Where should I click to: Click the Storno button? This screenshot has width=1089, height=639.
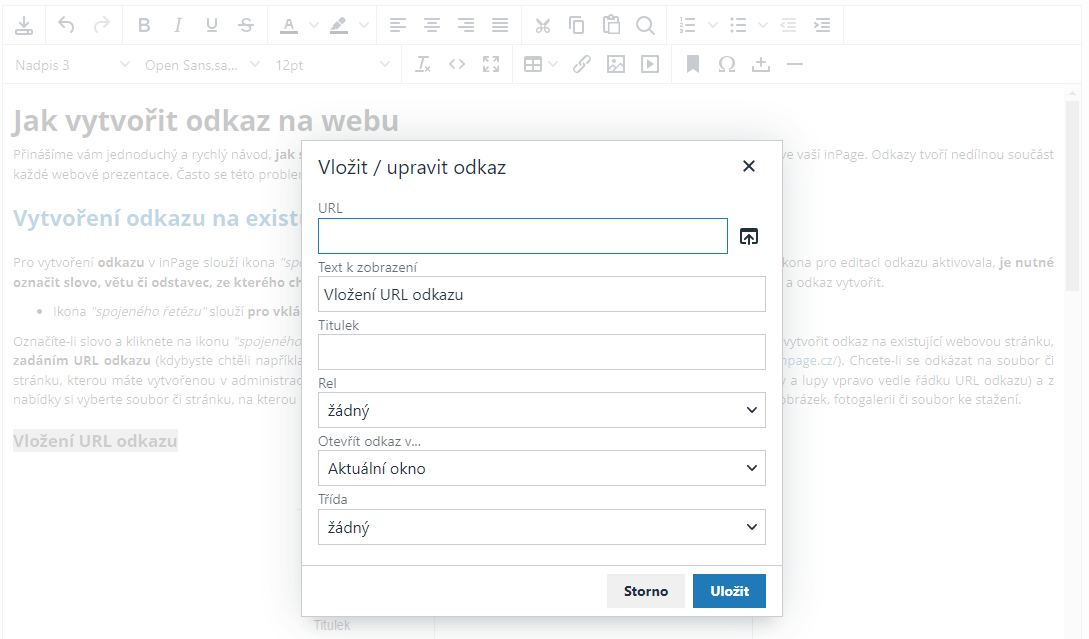(x=645, y=591)
